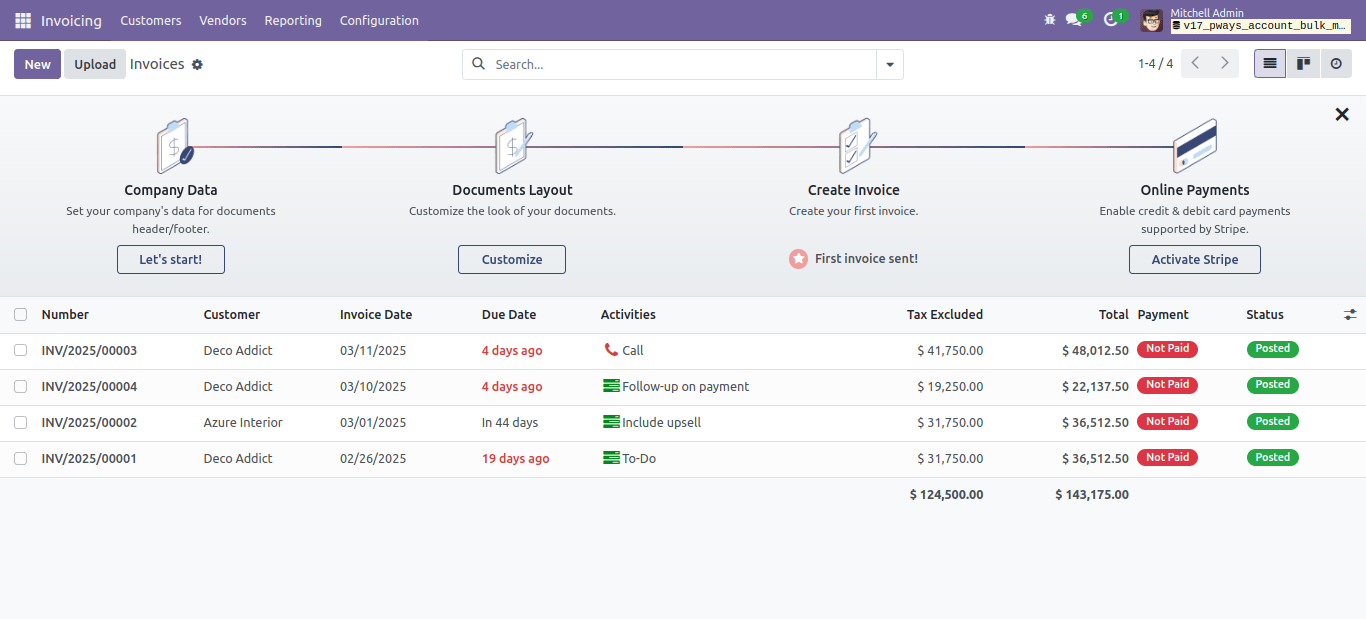Screen dimensions: 1366x619
Task: Go to previous page arrow
Action: point(1195,63)
